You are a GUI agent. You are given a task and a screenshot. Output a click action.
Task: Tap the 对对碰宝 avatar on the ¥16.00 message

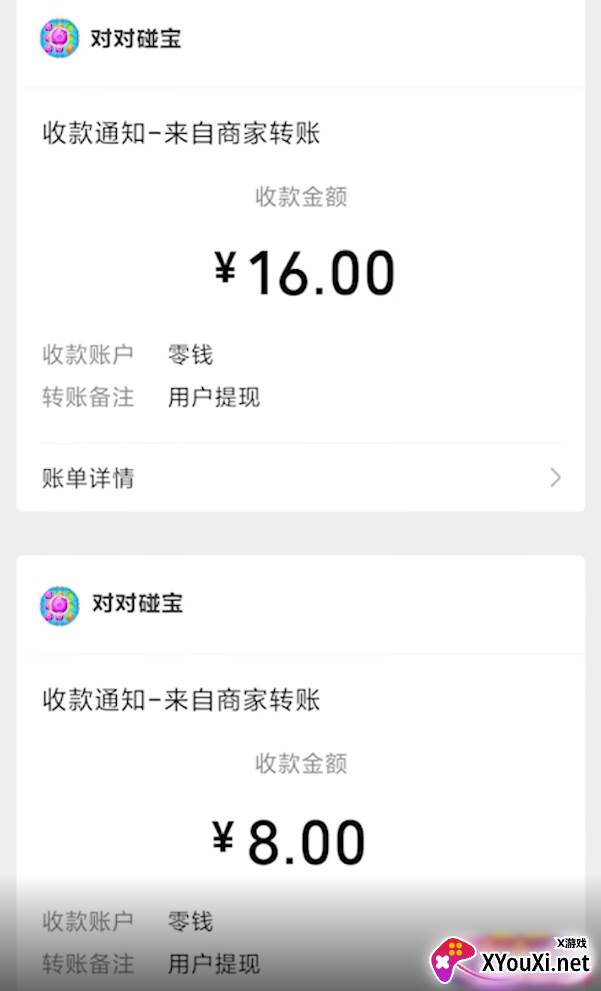[59, 39]
